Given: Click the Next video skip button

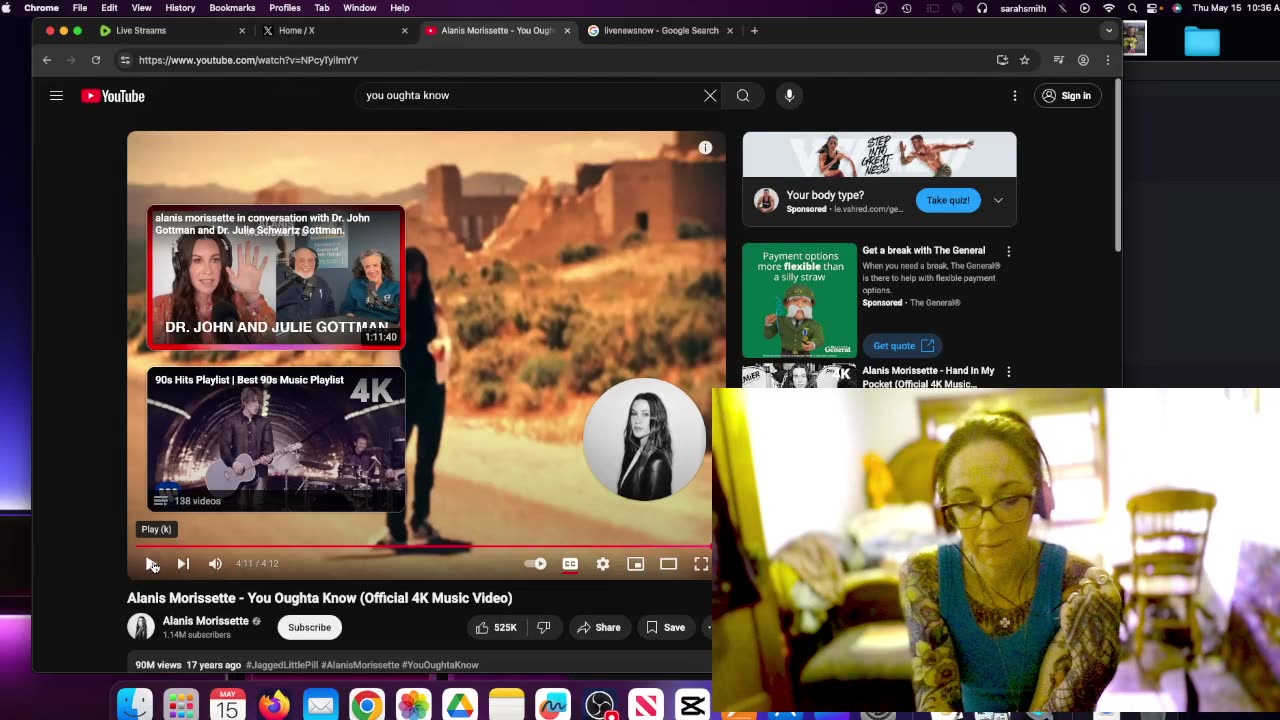Looking at the screenshot, I should 183,564.
